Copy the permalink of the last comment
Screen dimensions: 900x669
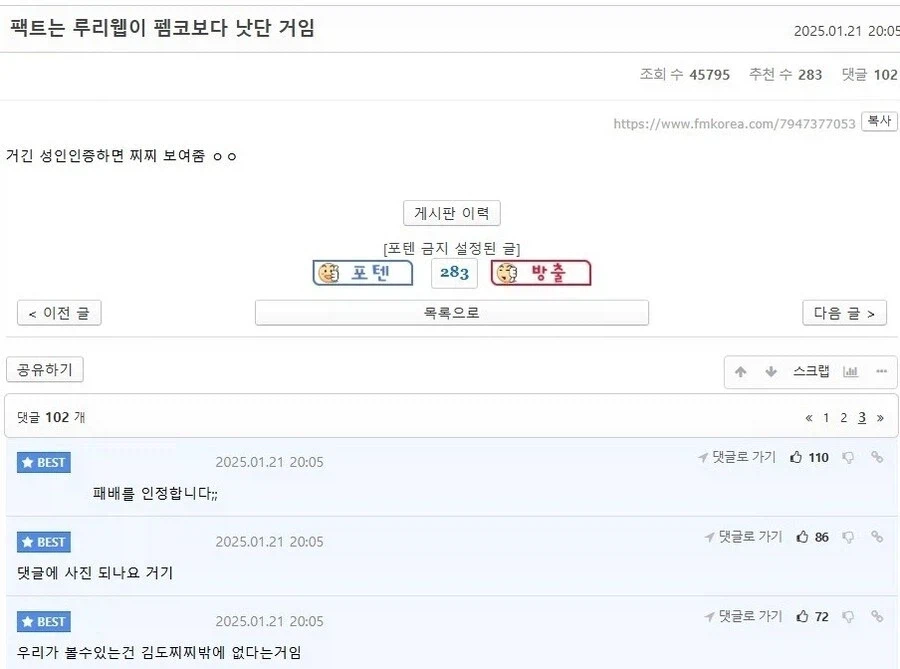click(x=877, y=616)
